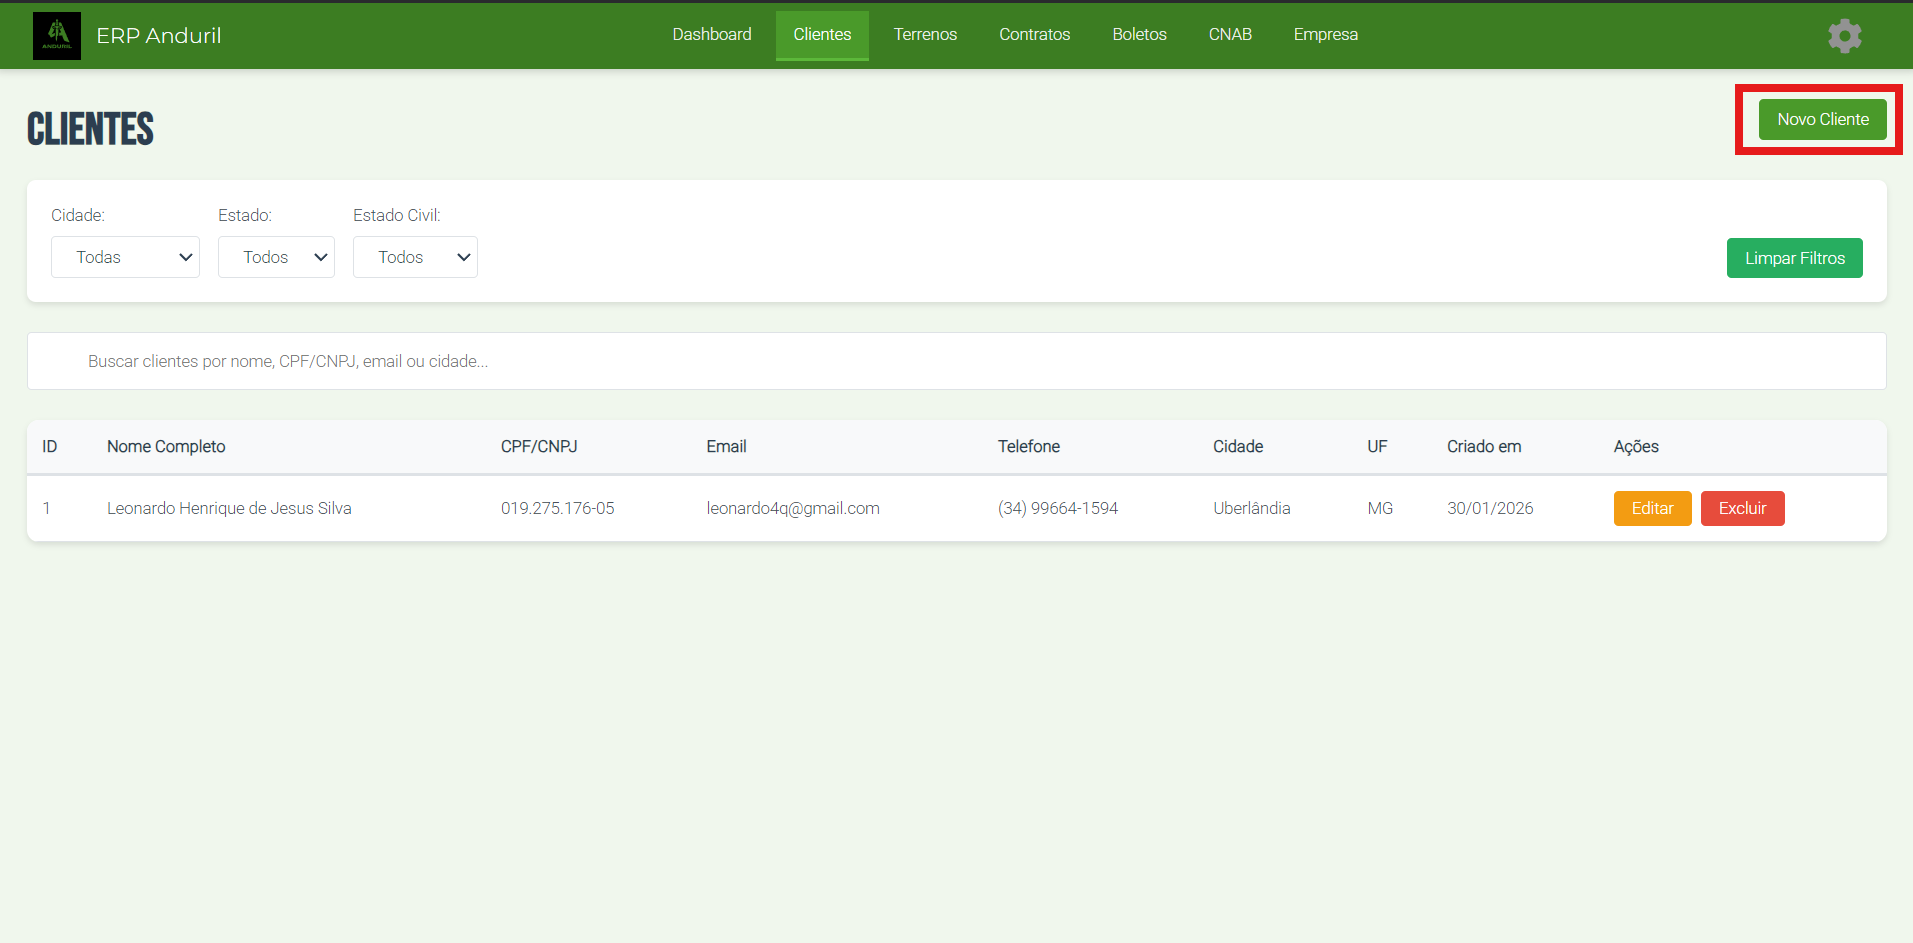The width and height of the screenshot is (1913, 943).
Task: Click the Nome Completo column header
Action: pos(166,447)
